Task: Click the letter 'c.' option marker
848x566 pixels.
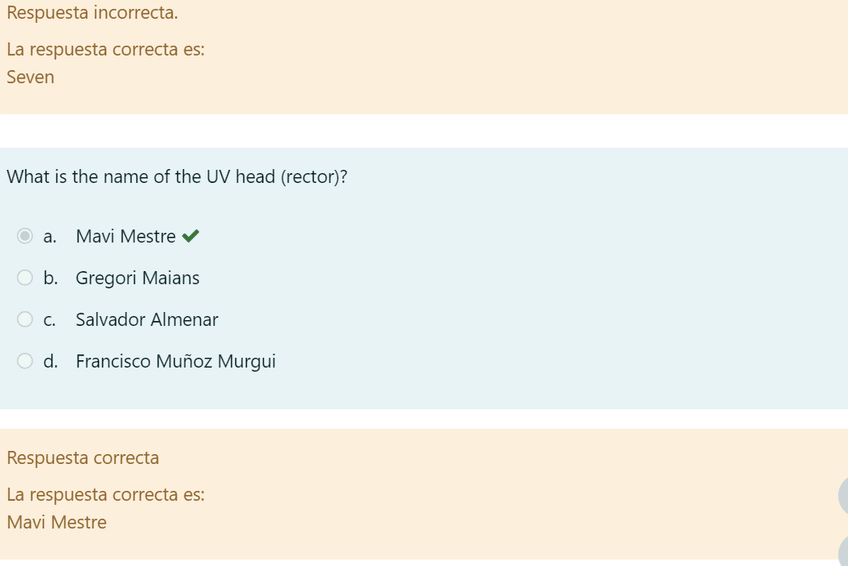Action: (x=50, y=320)
